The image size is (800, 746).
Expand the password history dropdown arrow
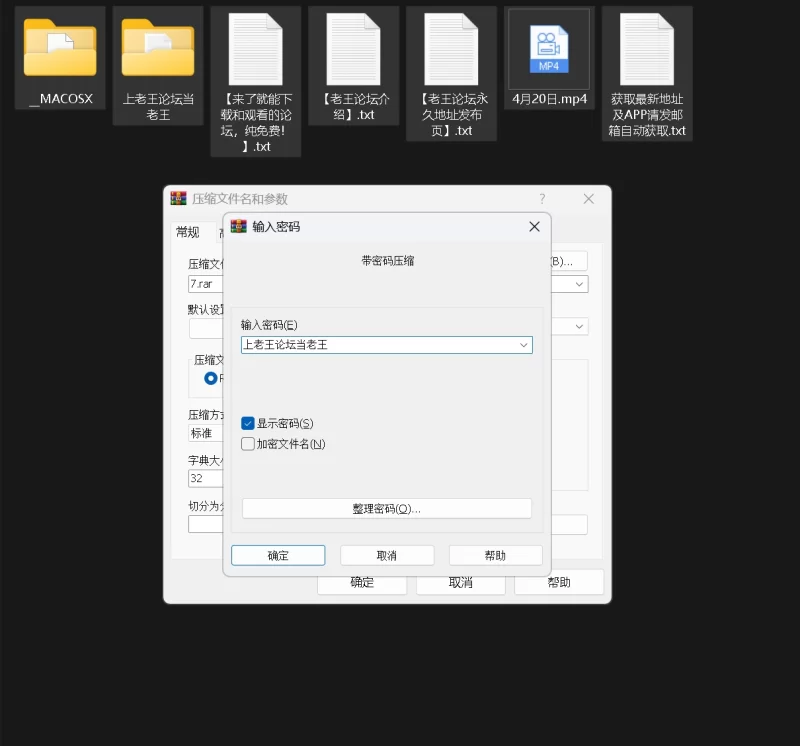click(523, 345)
